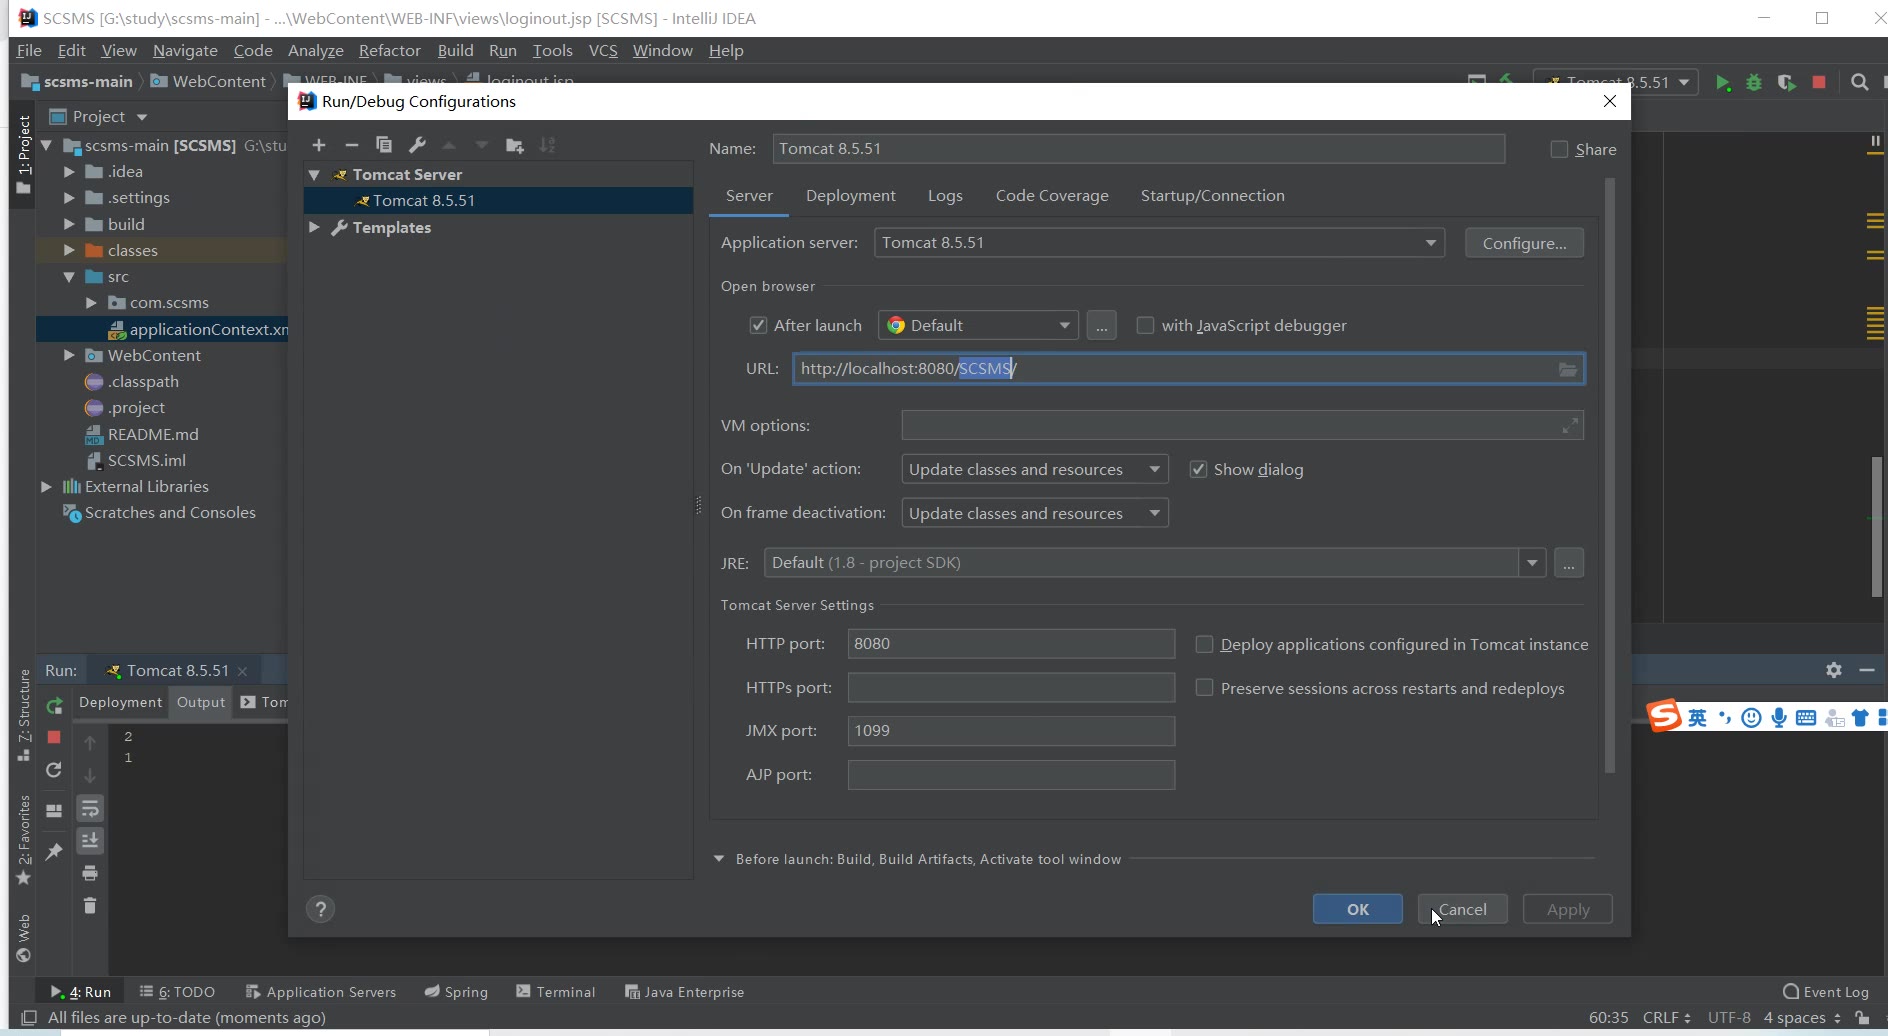Click Apply button
The image size is (1888, 1036).
[1567, 909]
